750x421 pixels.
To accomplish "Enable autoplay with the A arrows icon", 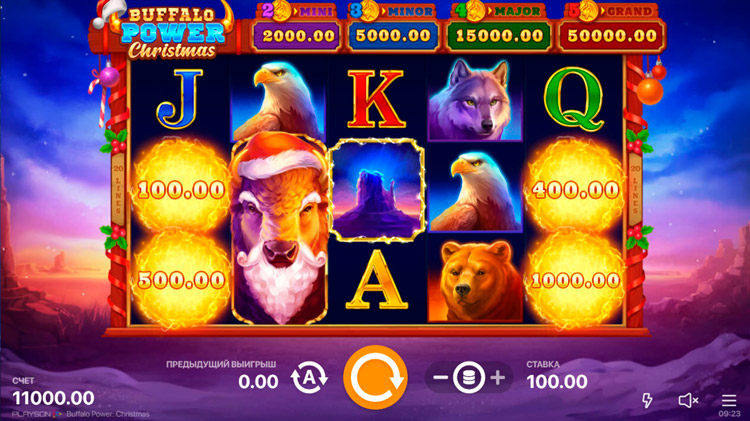I will (x=309, y=378).
